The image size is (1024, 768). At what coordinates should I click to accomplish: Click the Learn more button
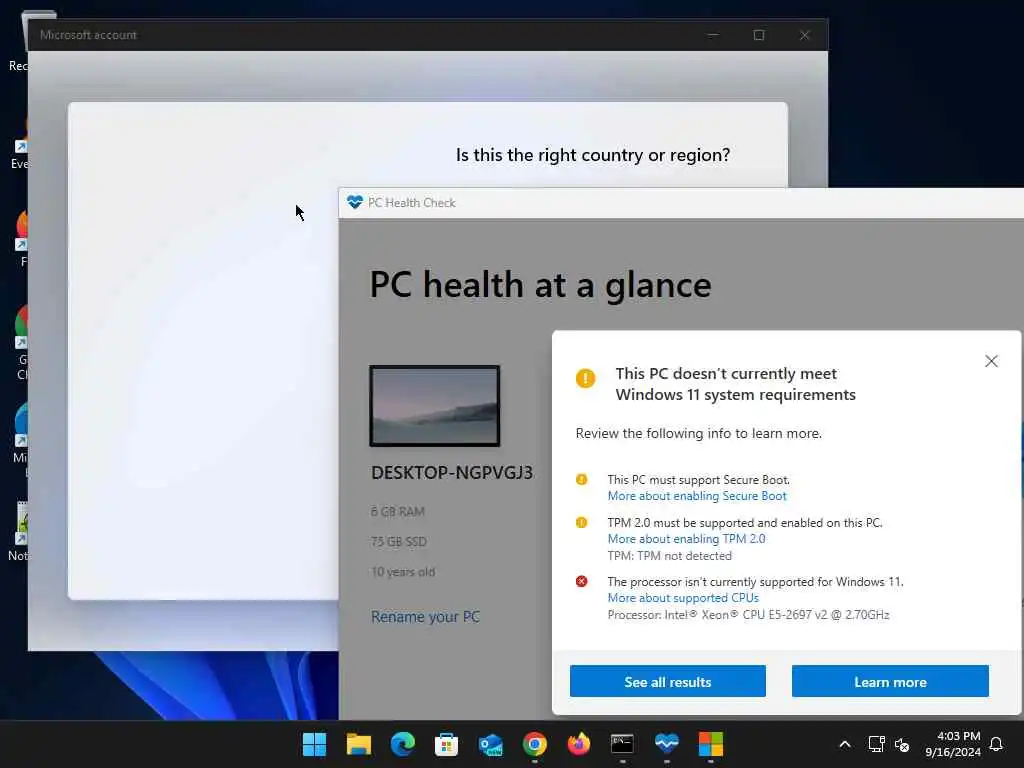click(x=890, y=682)
